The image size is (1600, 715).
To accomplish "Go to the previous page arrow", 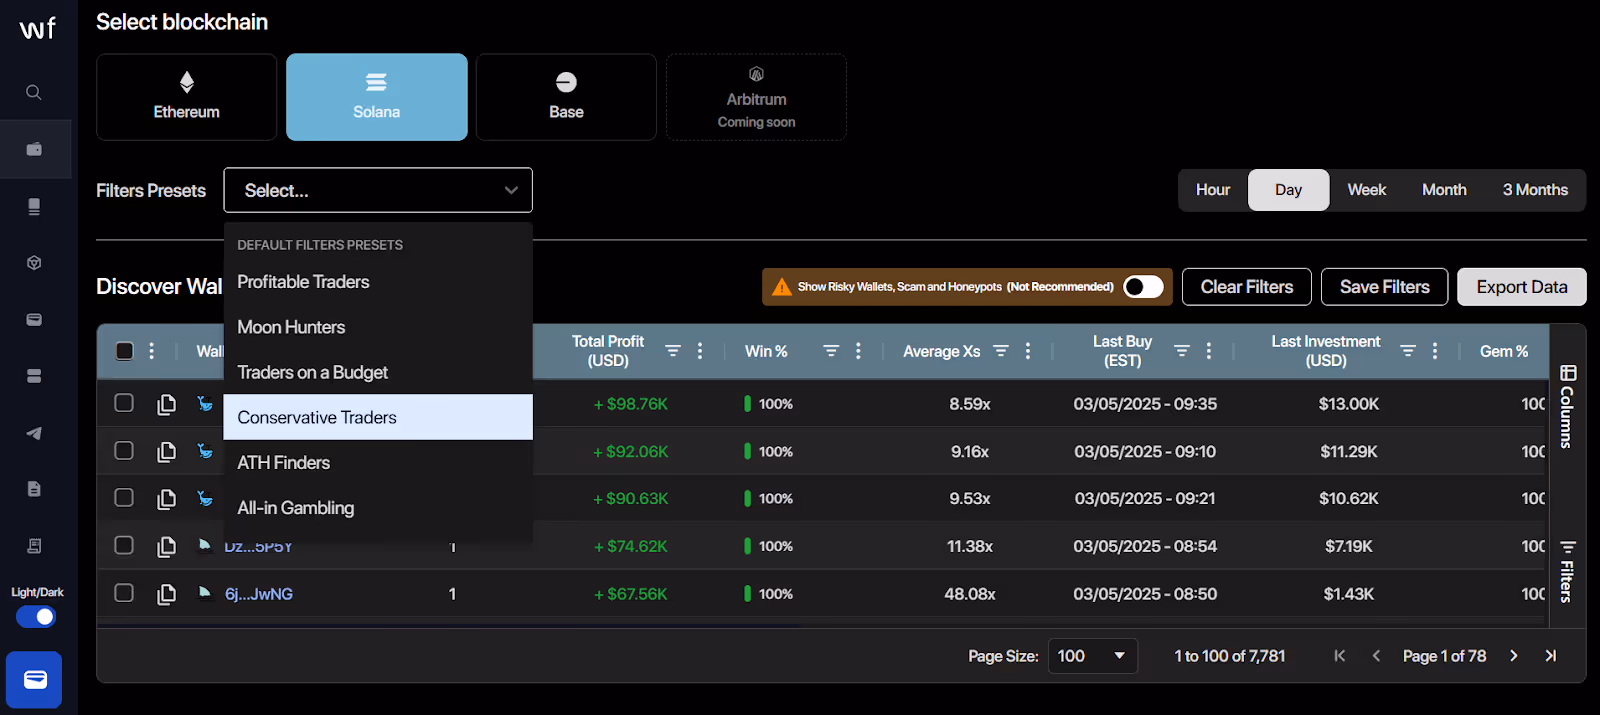I will coord(1377,656).
